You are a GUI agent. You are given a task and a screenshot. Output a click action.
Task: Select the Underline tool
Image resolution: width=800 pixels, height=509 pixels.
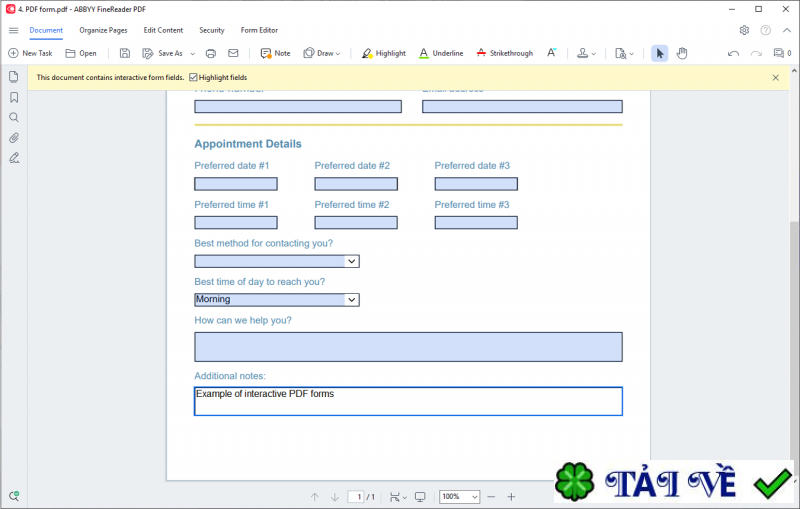[x=441, y=53]
